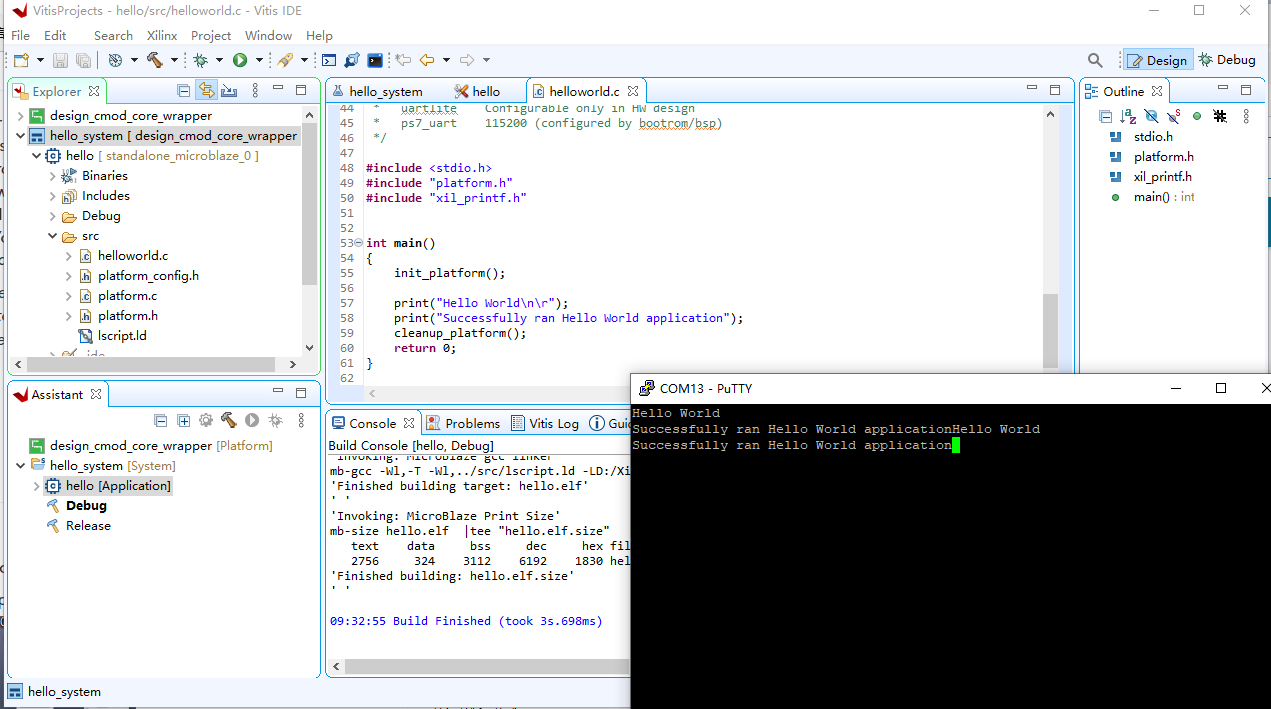The image size is (1271, 709).
Task: Open the Xilinx menu
Action: coord(162,35)
